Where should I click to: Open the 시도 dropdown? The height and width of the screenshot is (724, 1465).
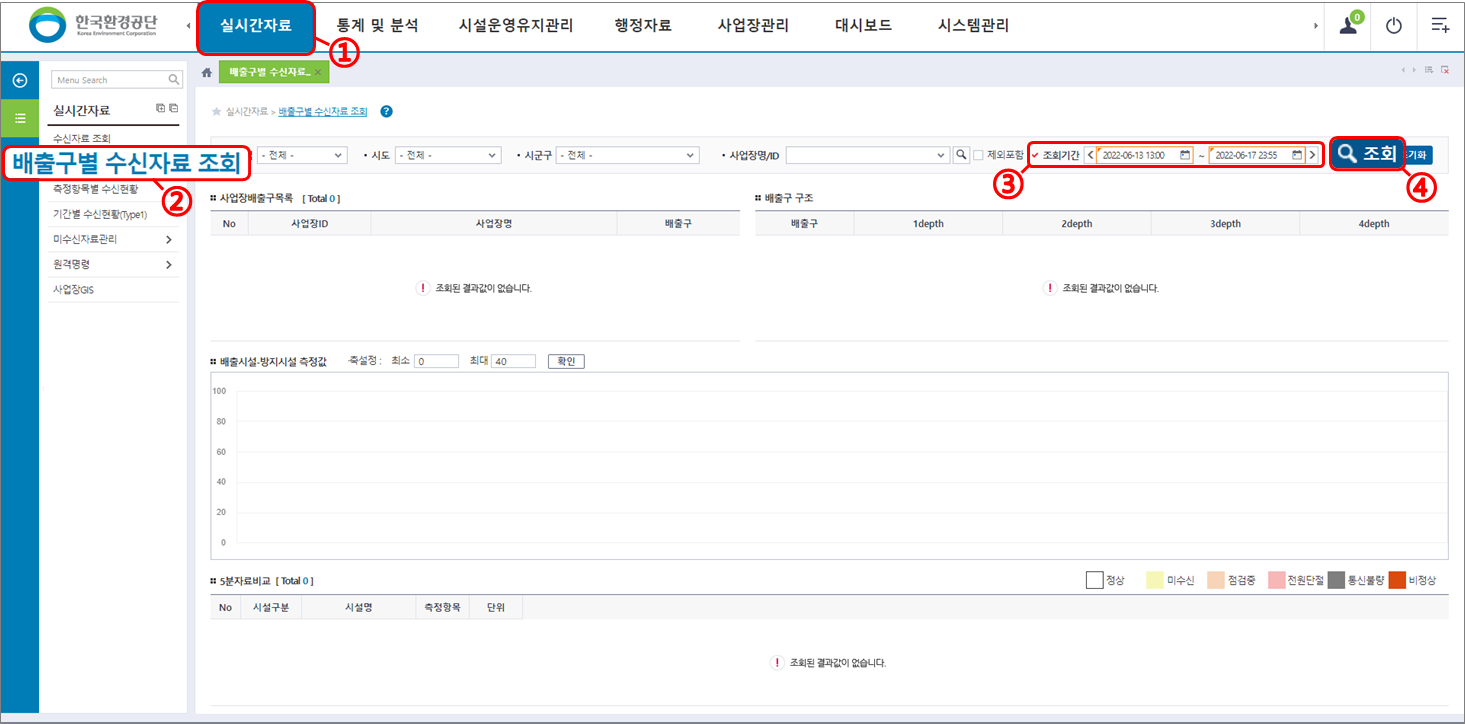[448, 155]
